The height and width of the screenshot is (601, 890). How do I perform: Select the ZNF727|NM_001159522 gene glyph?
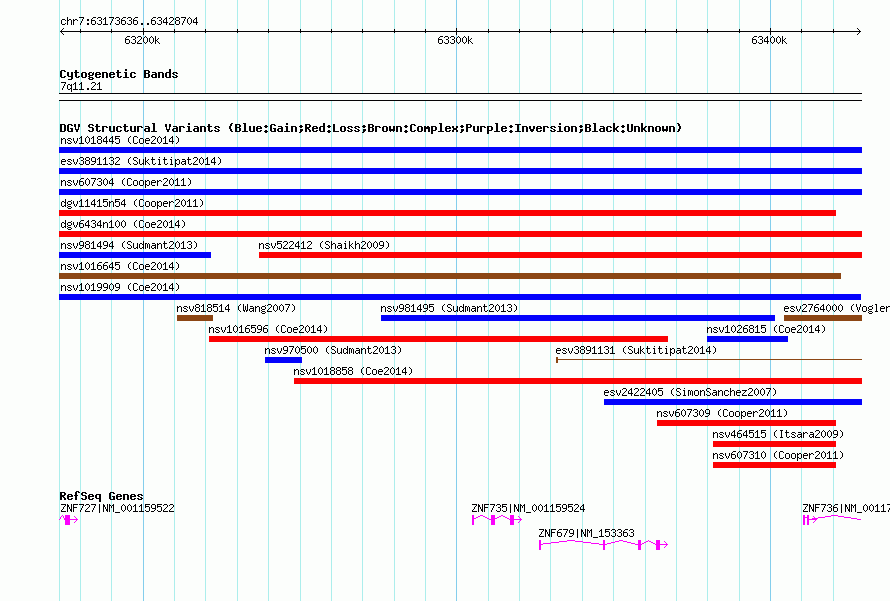(x=69, y=520)
